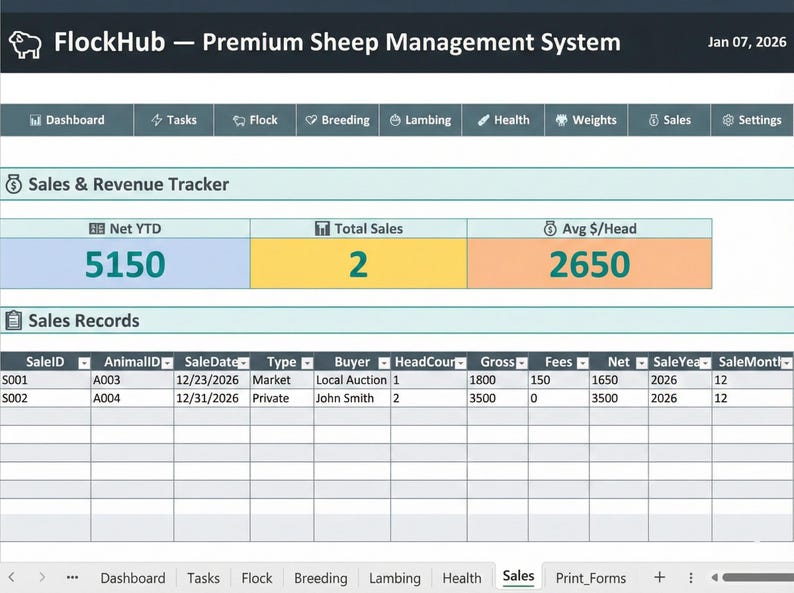Click the Settings gear icon
794x593 pixels.
tap(728, 120)
